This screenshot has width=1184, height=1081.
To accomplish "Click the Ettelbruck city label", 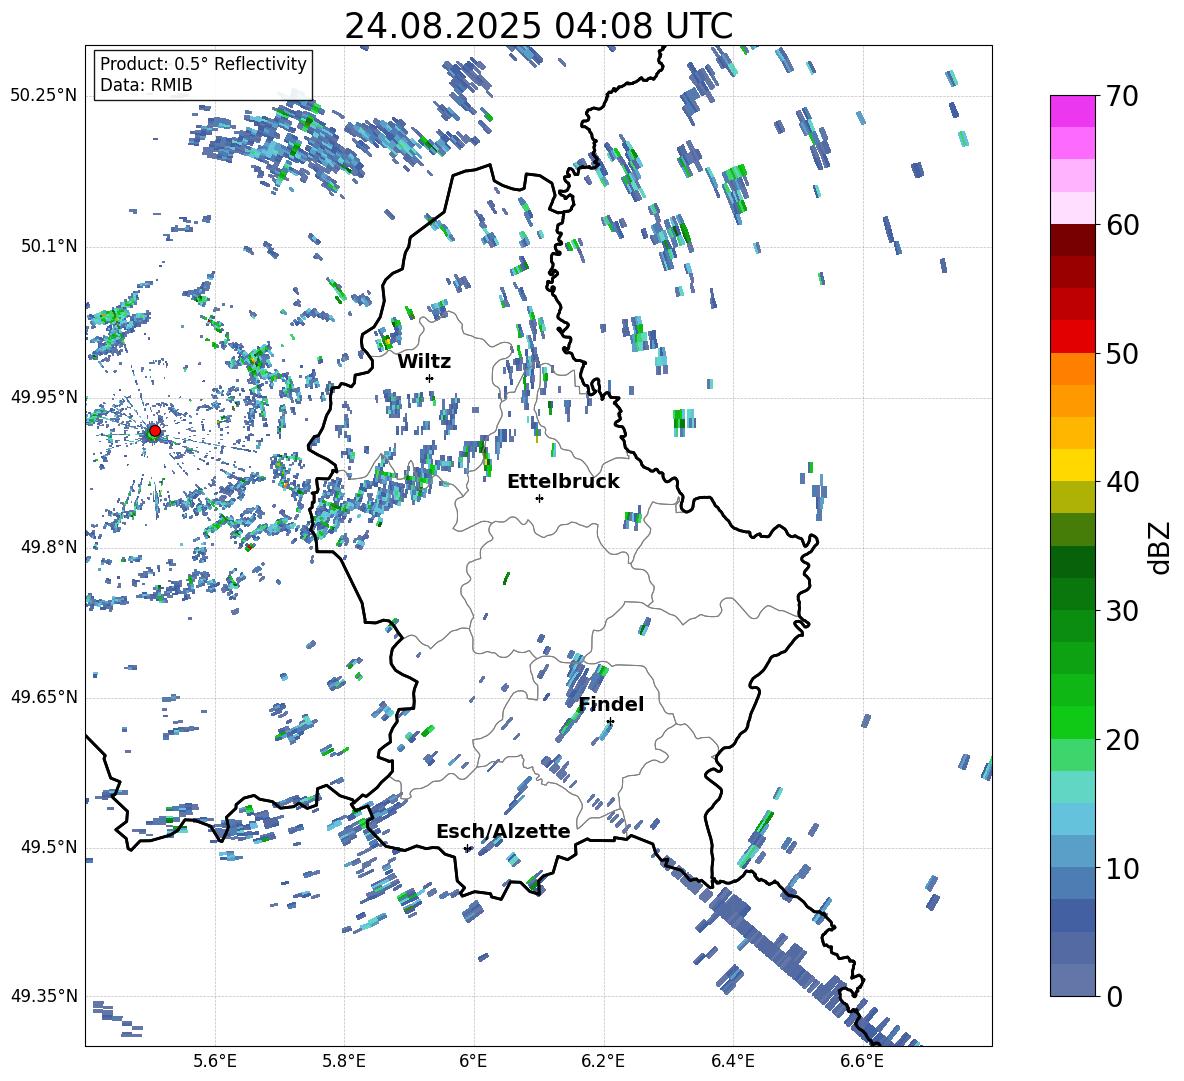I will coord(563,482).
